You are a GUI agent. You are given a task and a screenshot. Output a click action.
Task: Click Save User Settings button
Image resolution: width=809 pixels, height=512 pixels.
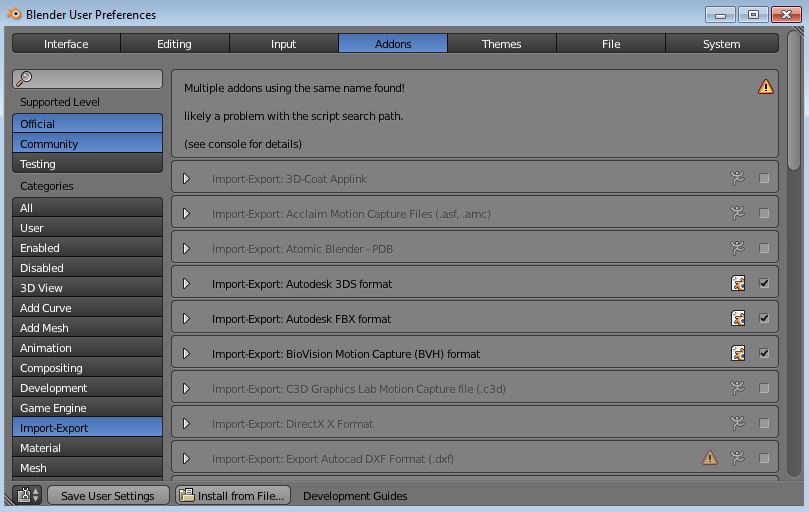click(x=108, y=495)
